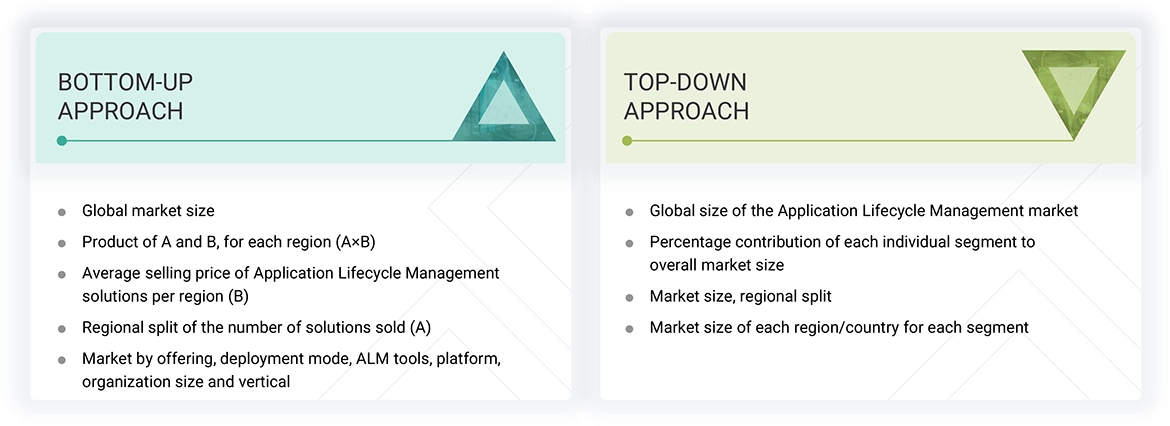Click Global size of ALM market item

(864, 211)
